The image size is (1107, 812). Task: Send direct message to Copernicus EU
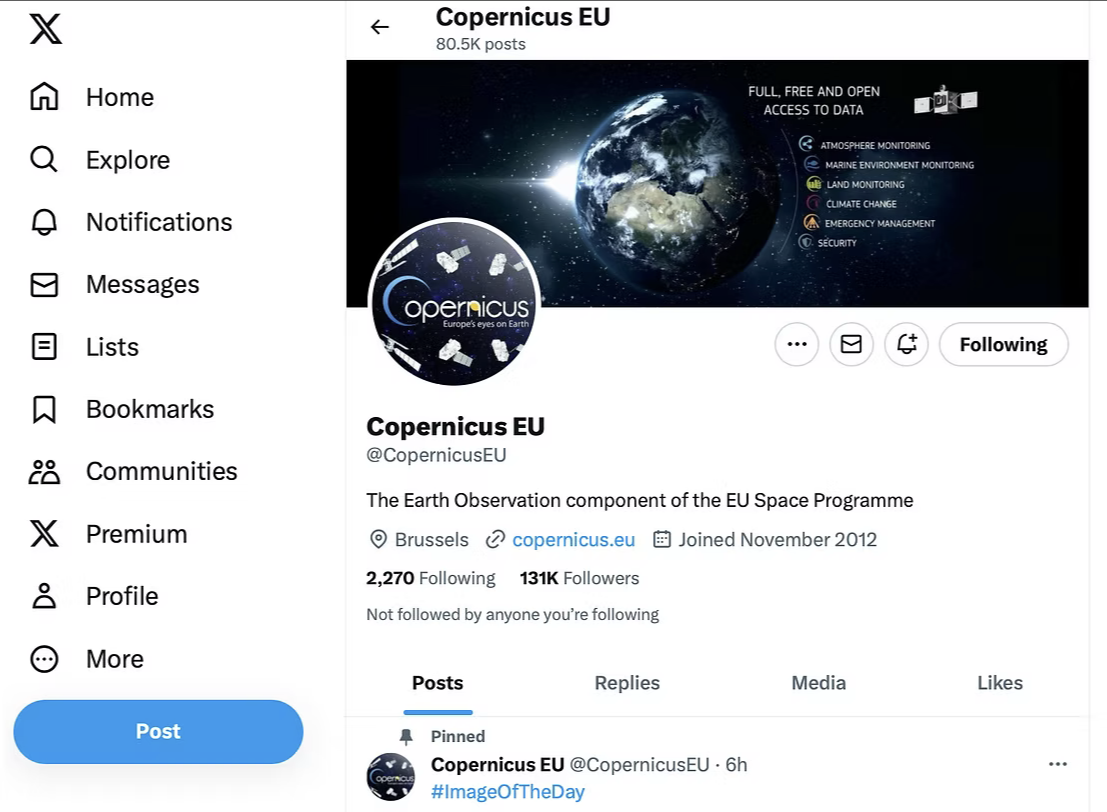[x=851, y=345]
